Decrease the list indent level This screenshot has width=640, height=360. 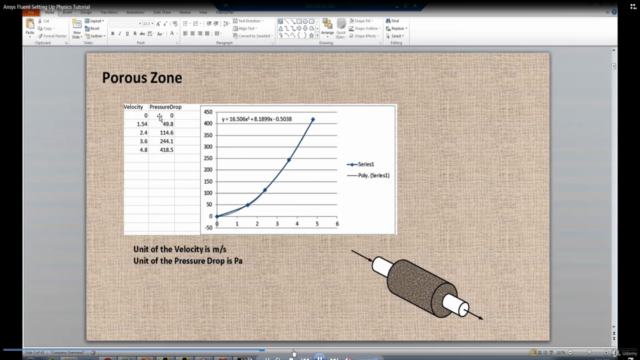click(x=209, y=24)
